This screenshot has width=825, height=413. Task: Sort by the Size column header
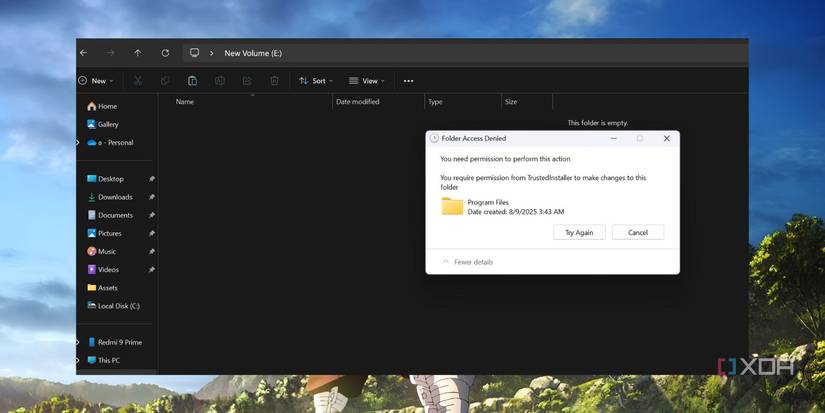pos(511,102)
